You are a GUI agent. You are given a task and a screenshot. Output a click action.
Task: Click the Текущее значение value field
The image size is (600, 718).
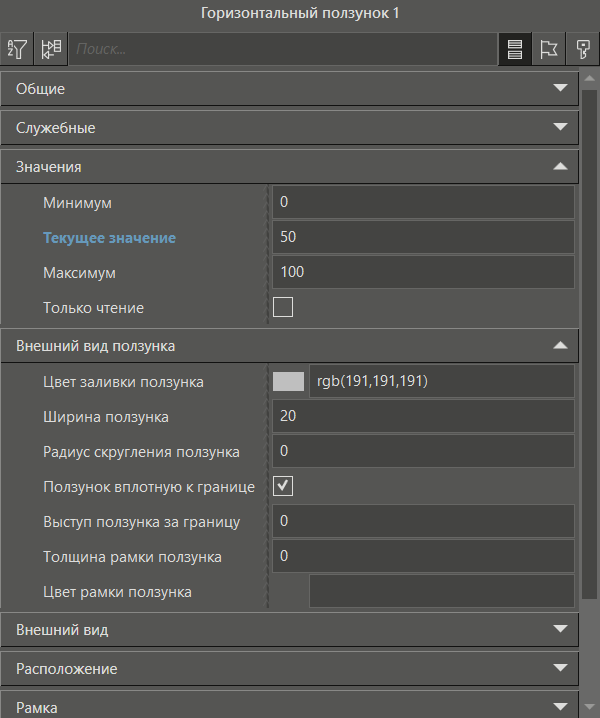pos(422,237)
